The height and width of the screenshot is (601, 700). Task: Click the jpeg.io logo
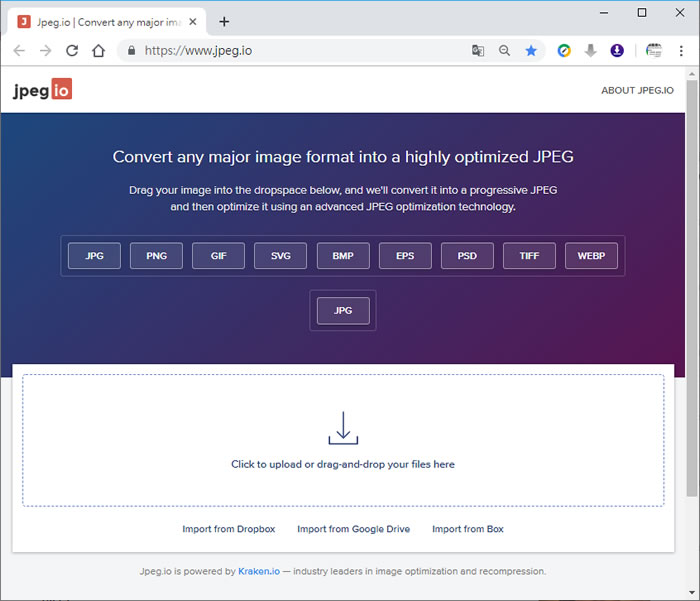pos(42,90)
